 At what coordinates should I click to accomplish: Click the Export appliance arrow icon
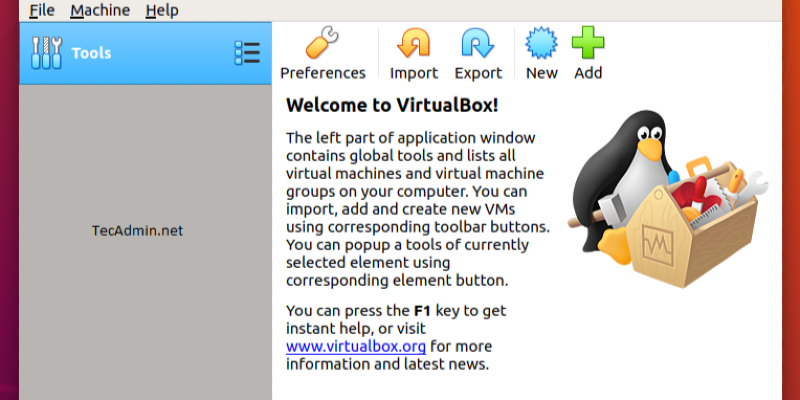pyautogui.click(x=478, y=43)
